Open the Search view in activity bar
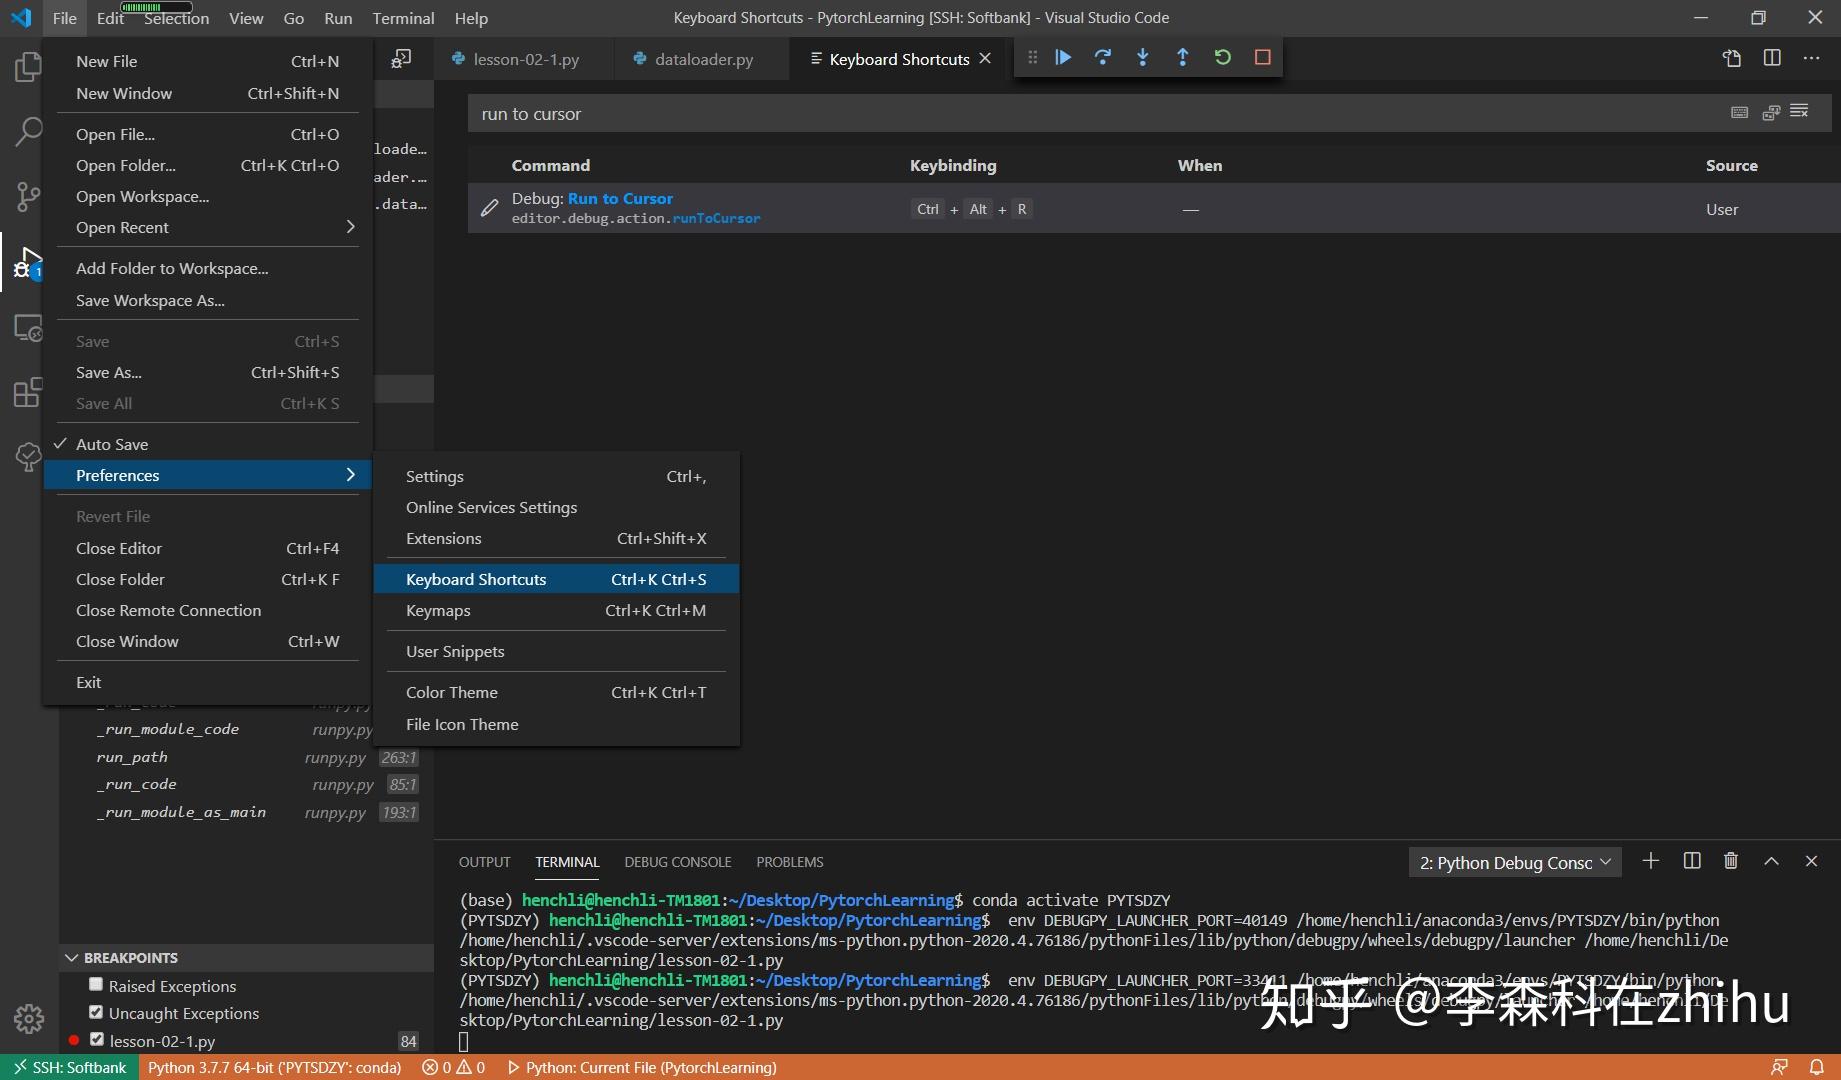 click(28, 131)
